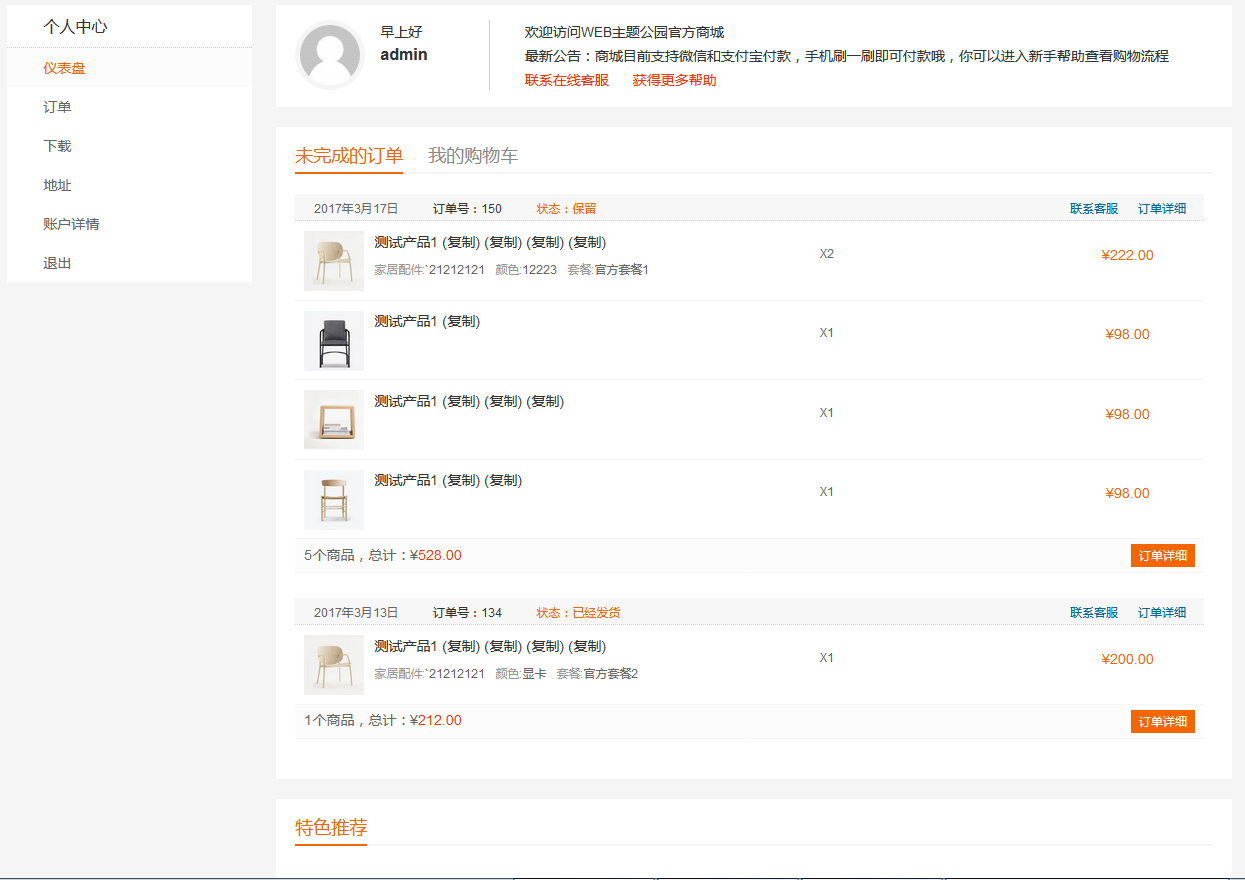This screenshot has height=880, width=1245.
Task: Click the 联系在线客服 link
Action: tap(566, 80)
